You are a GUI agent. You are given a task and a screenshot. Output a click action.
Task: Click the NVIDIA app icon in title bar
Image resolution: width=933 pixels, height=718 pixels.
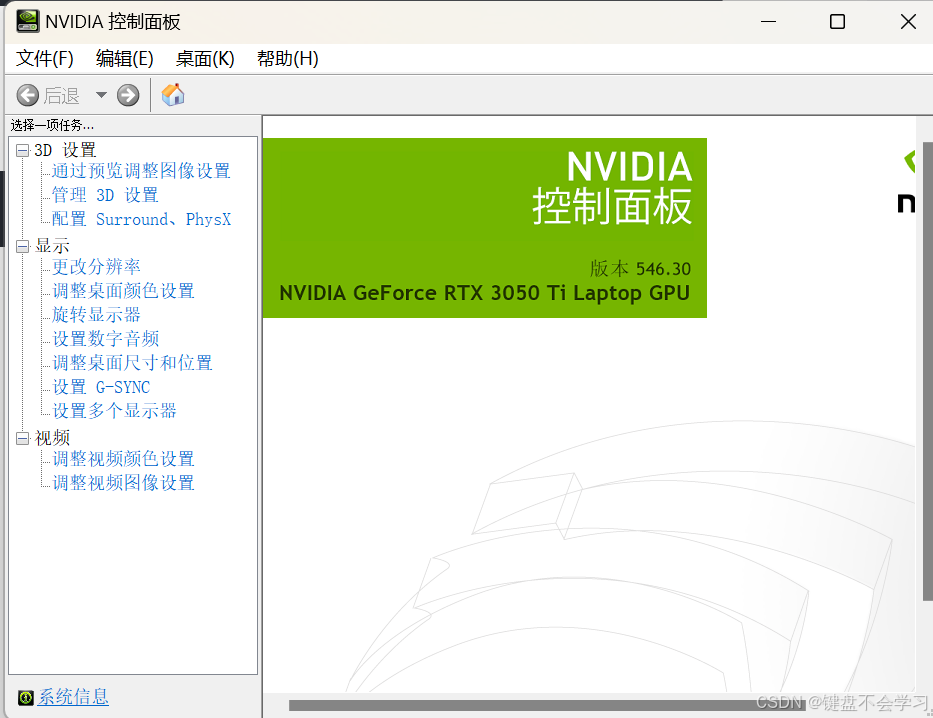coord(28,21)
